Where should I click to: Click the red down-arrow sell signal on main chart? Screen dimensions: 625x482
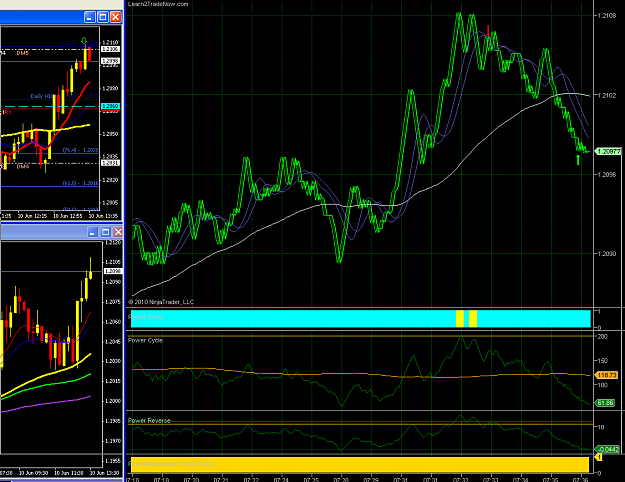pyautogui.click(x=488, y=30)
